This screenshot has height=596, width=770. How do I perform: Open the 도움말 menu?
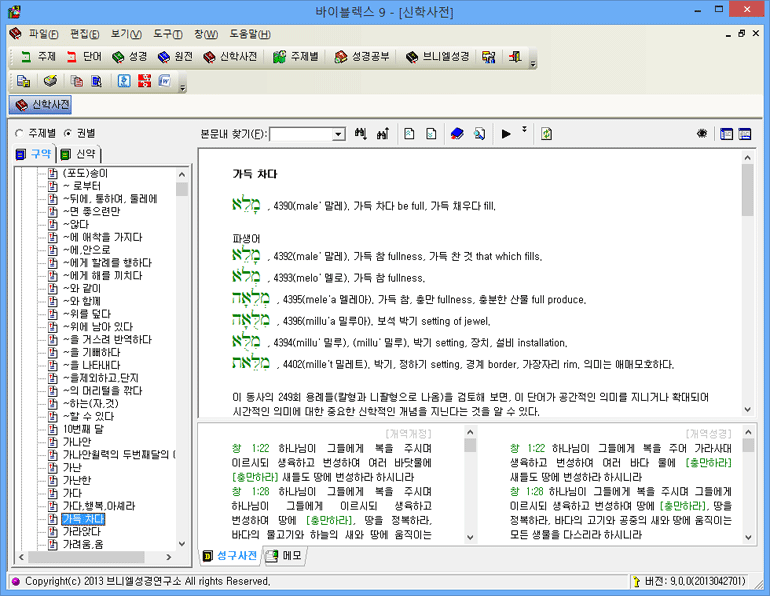[250, 34]
